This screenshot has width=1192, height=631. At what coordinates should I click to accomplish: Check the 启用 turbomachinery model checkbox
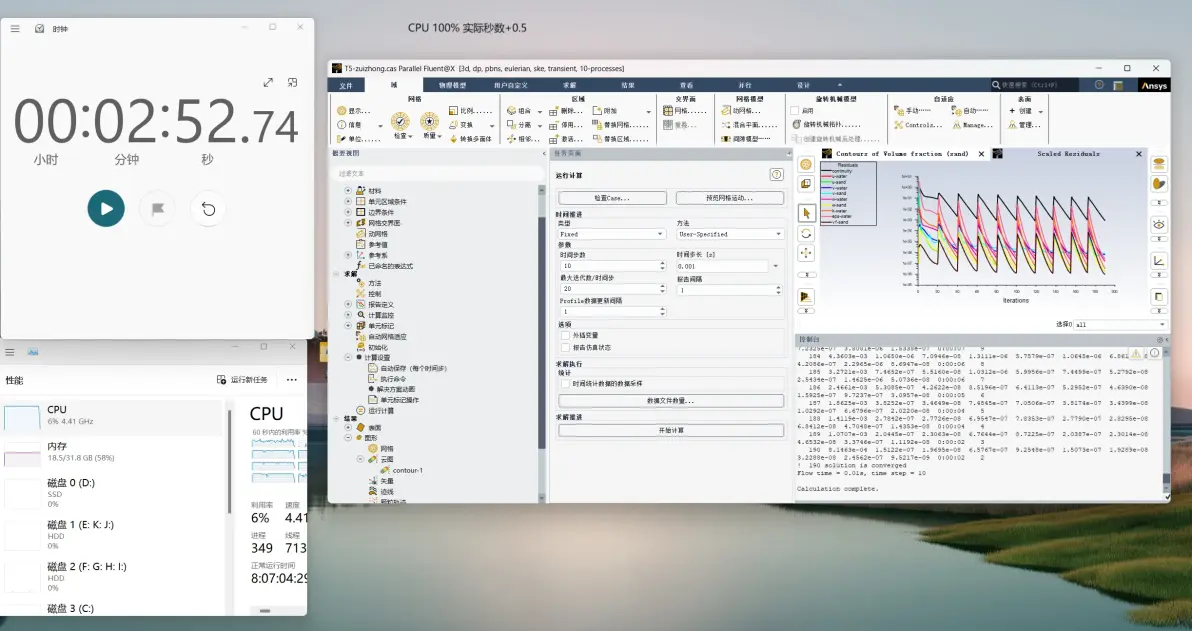[794, 111]
